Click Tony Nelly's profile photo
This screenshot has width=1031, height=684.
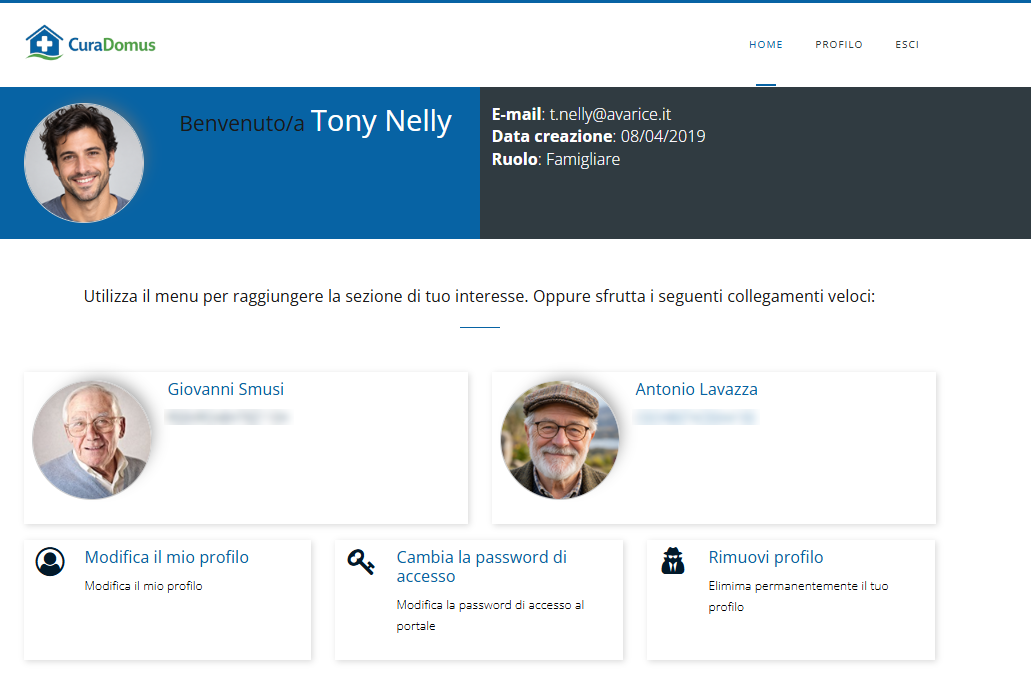[84, 162]
